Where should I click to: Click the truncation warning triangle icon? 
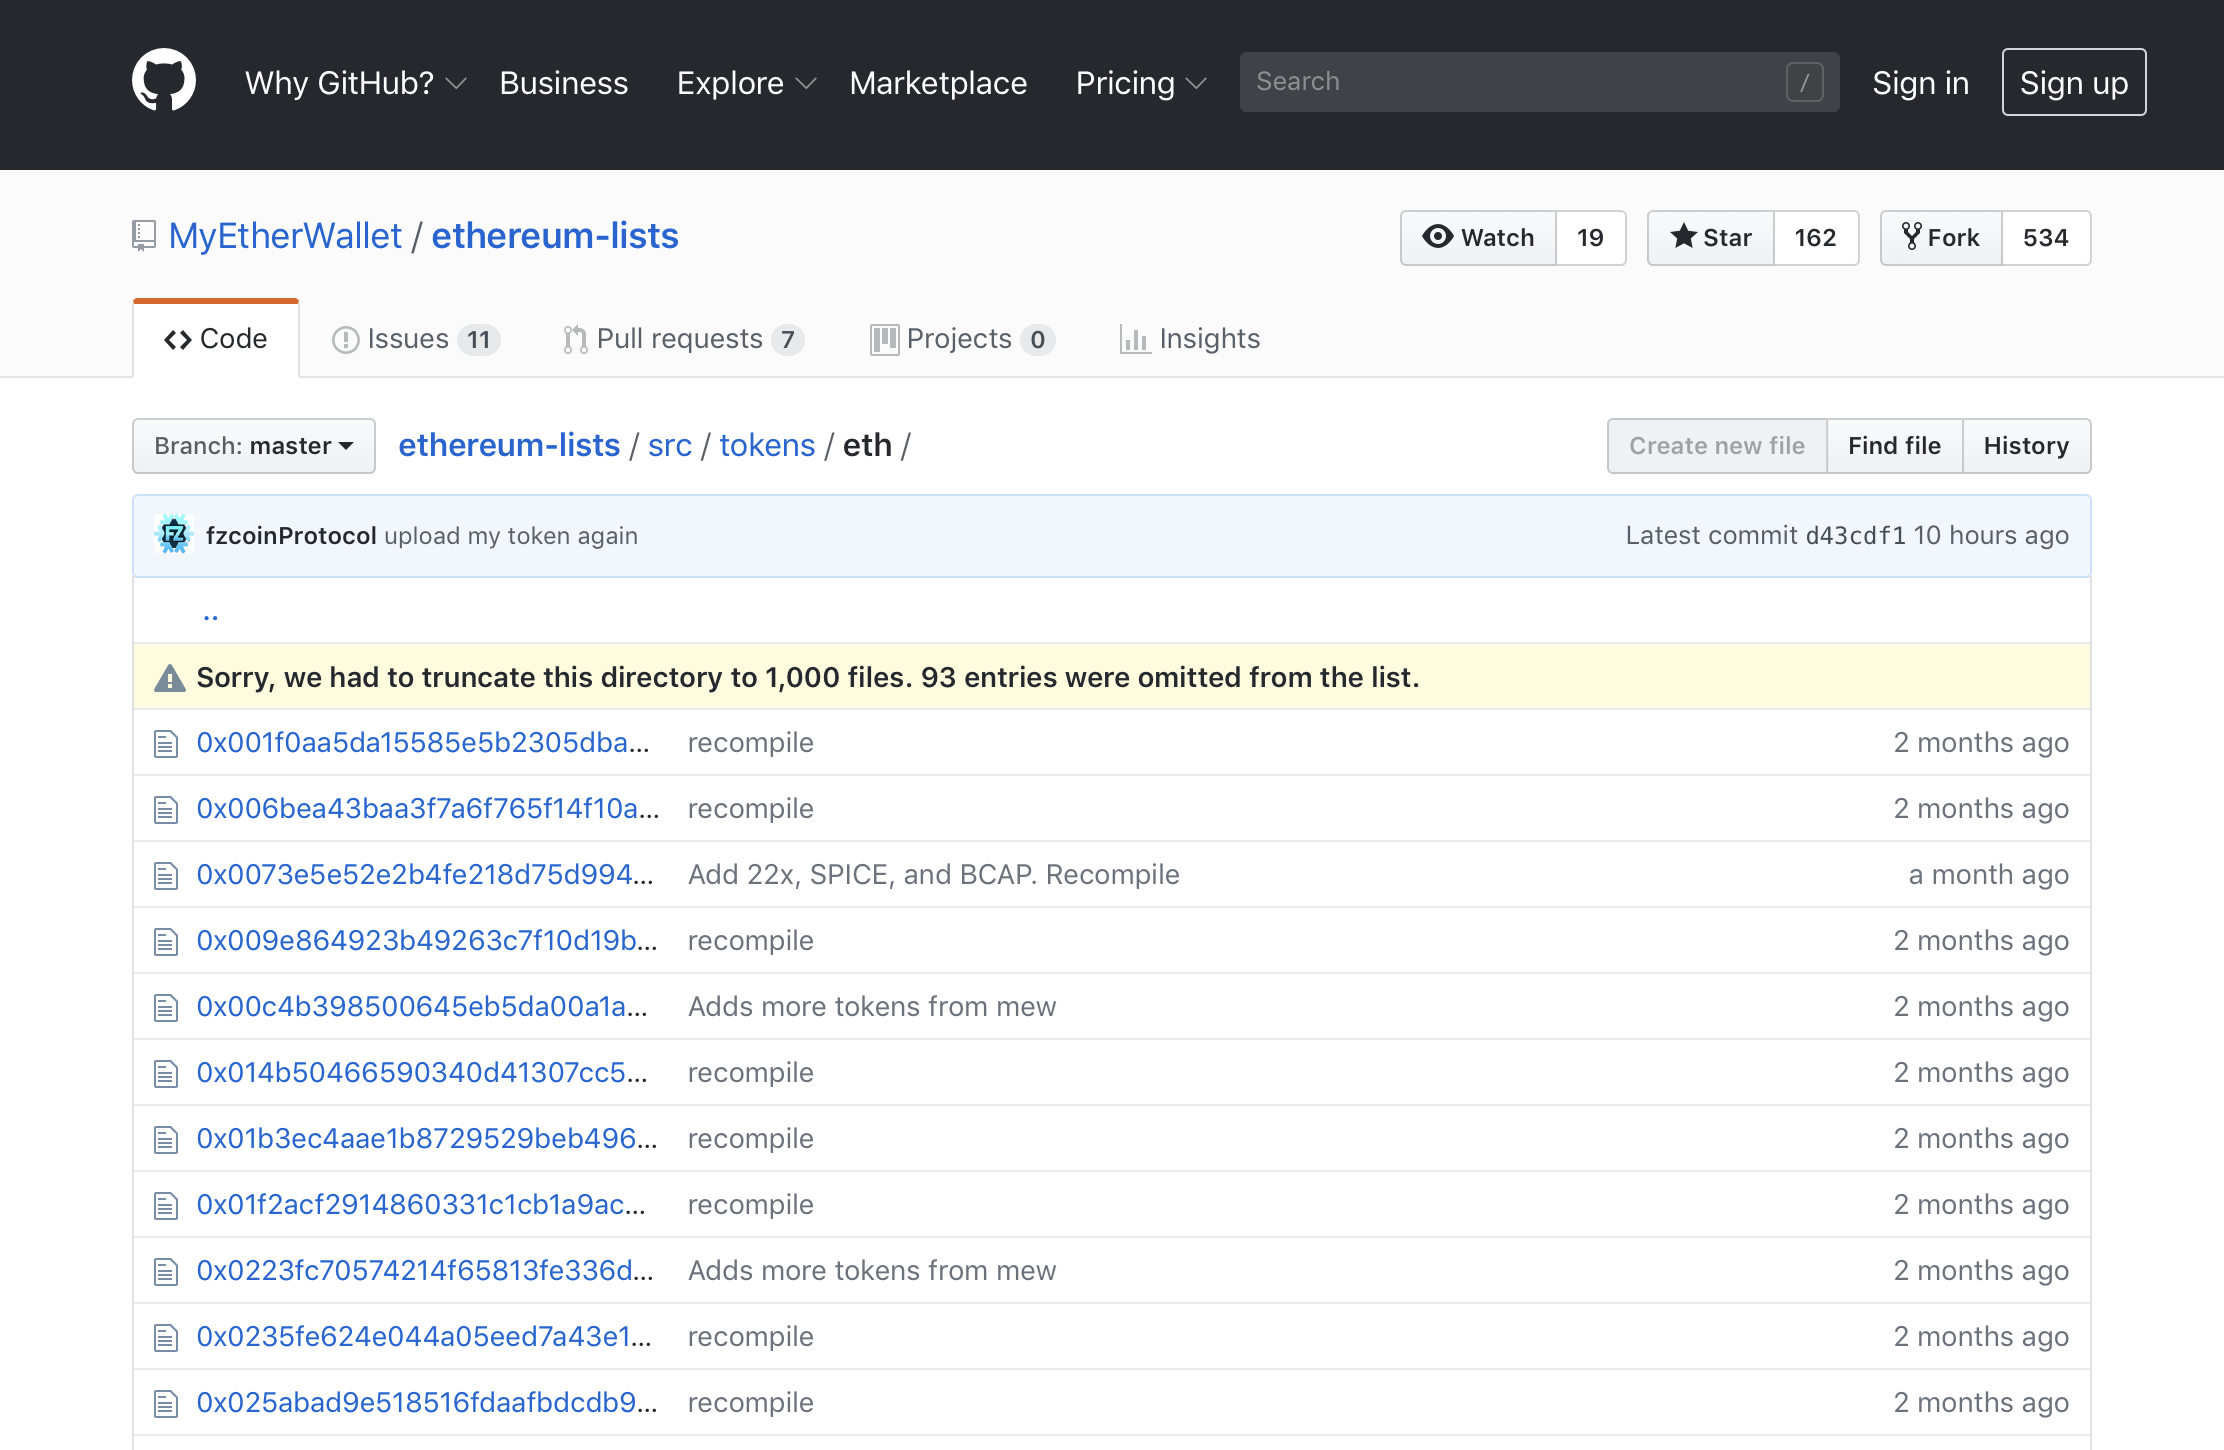tap(170, 678)
